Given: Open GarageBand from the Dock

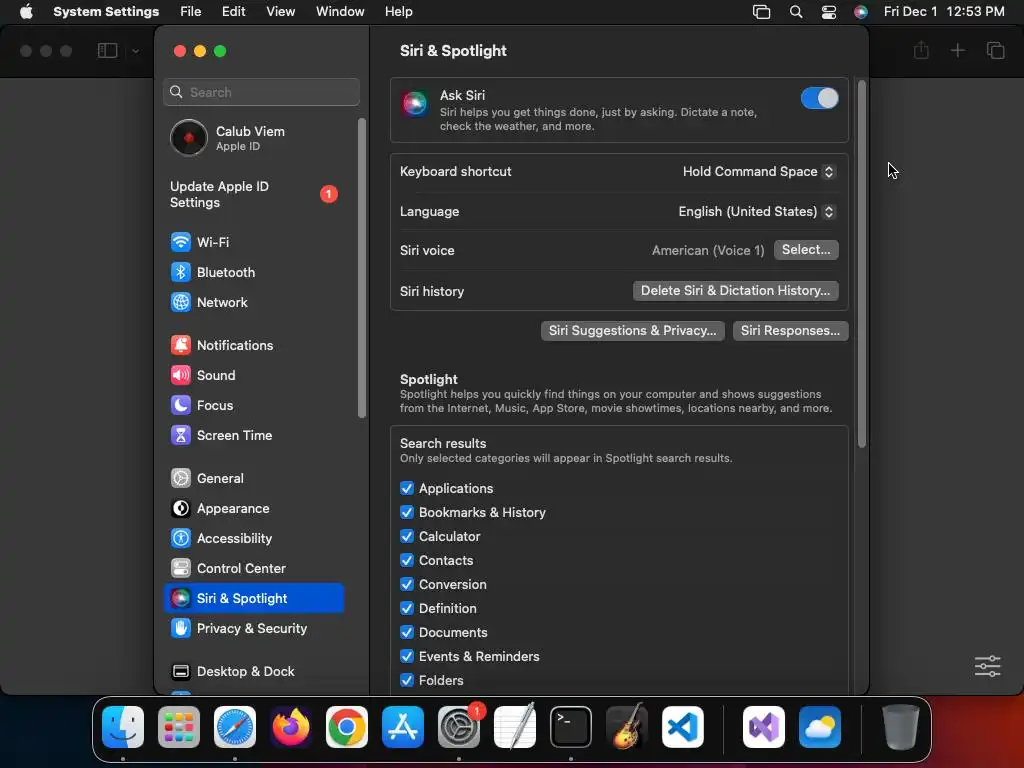Looking at the screenshot, I should point(627,727).
